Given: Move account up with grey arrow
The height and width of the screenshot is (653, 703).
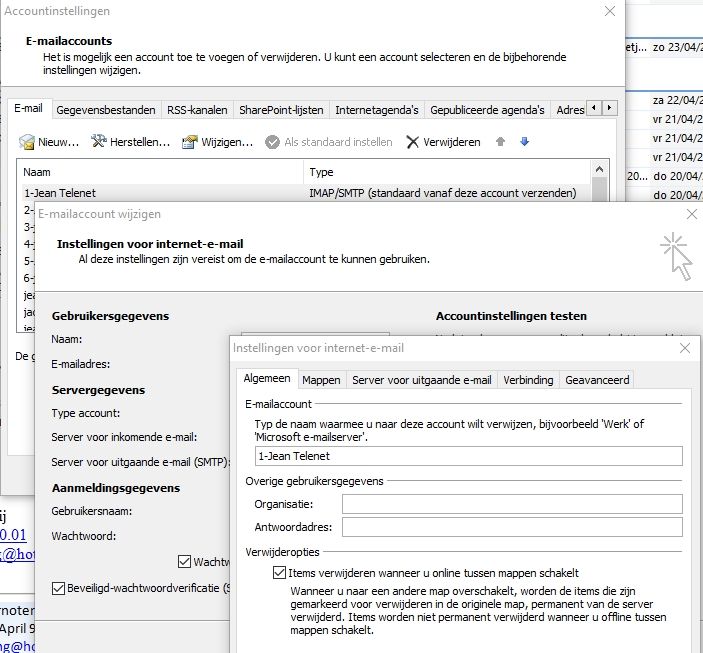Looking at the screenshot, I should tap(500, 142).
